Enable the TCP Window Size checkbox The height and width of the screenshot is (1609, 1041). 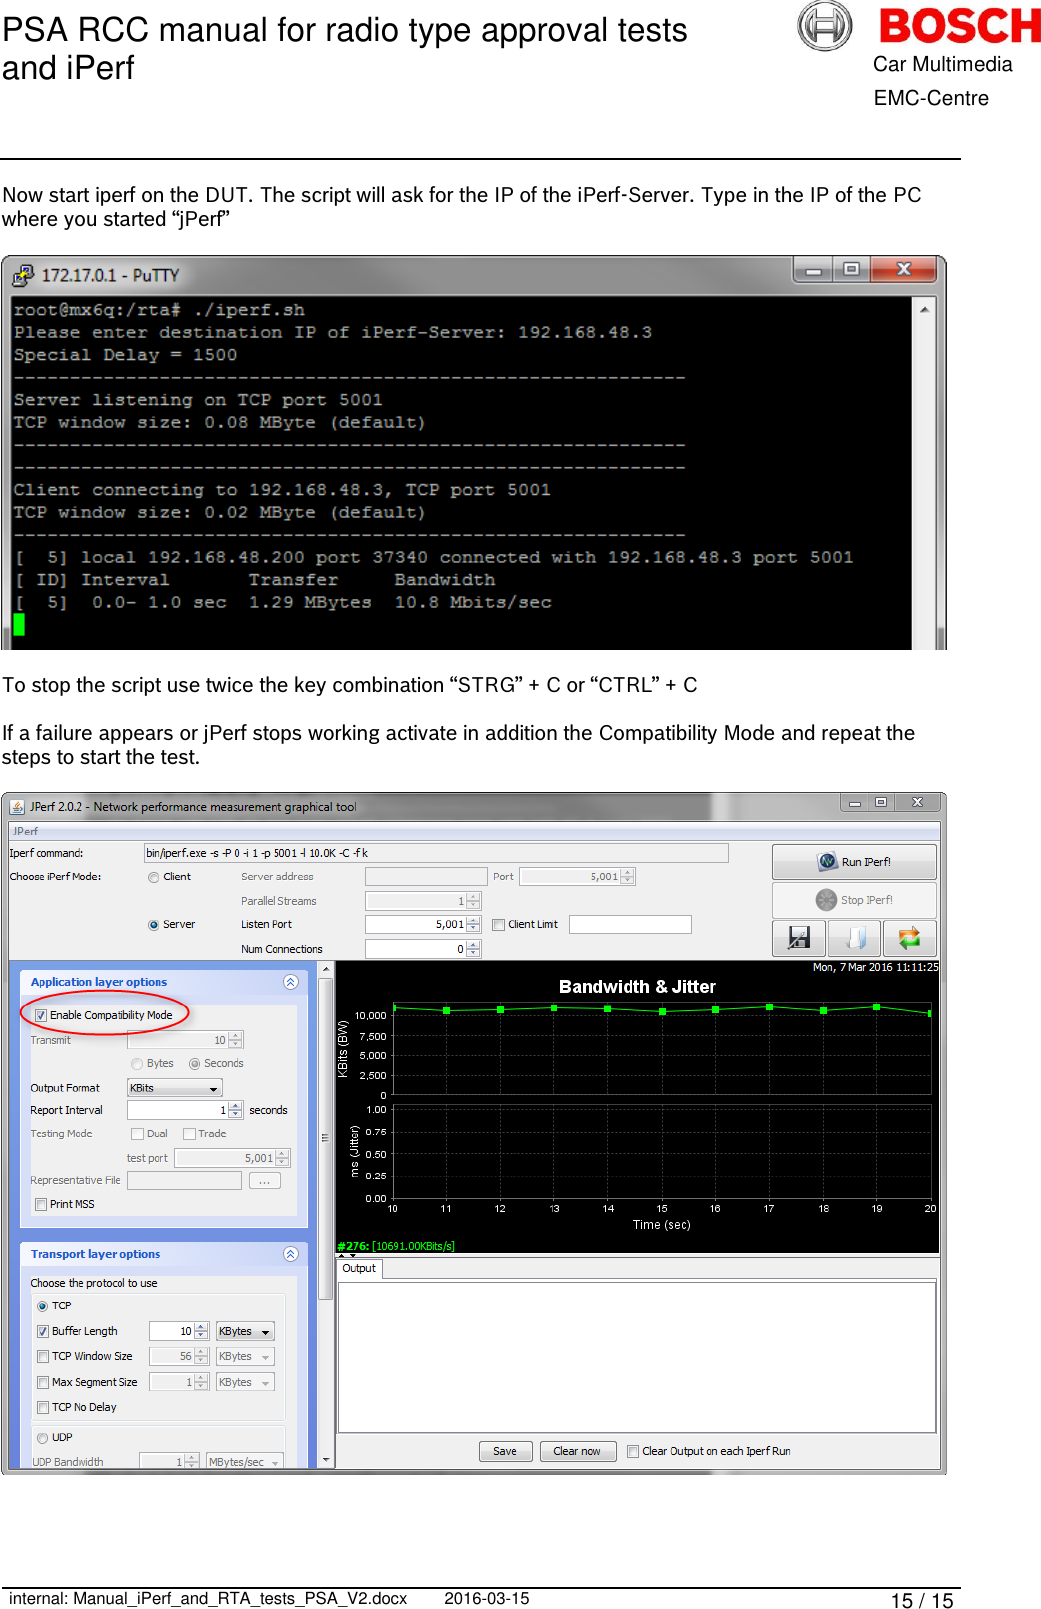(x=43, y=1356)
